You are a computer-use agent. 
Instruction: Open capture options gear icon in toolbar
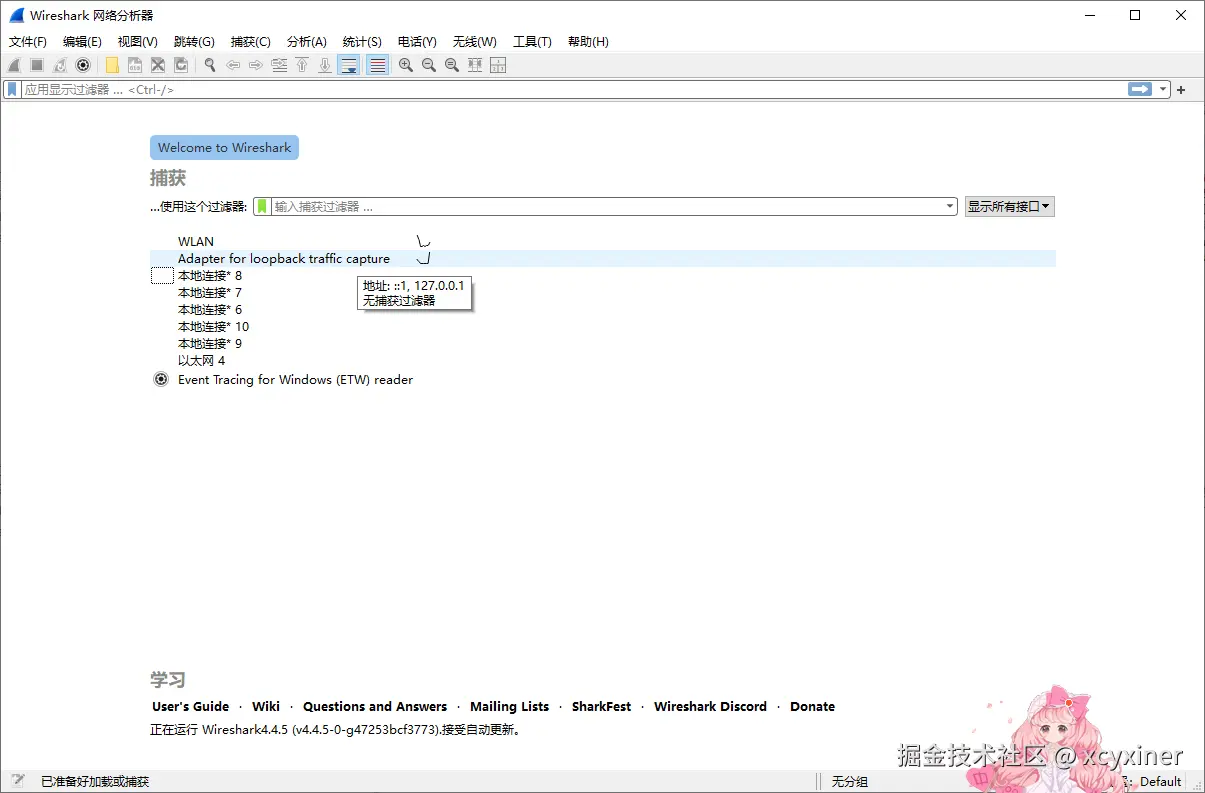pyautogui.click(x=83, y=65)
